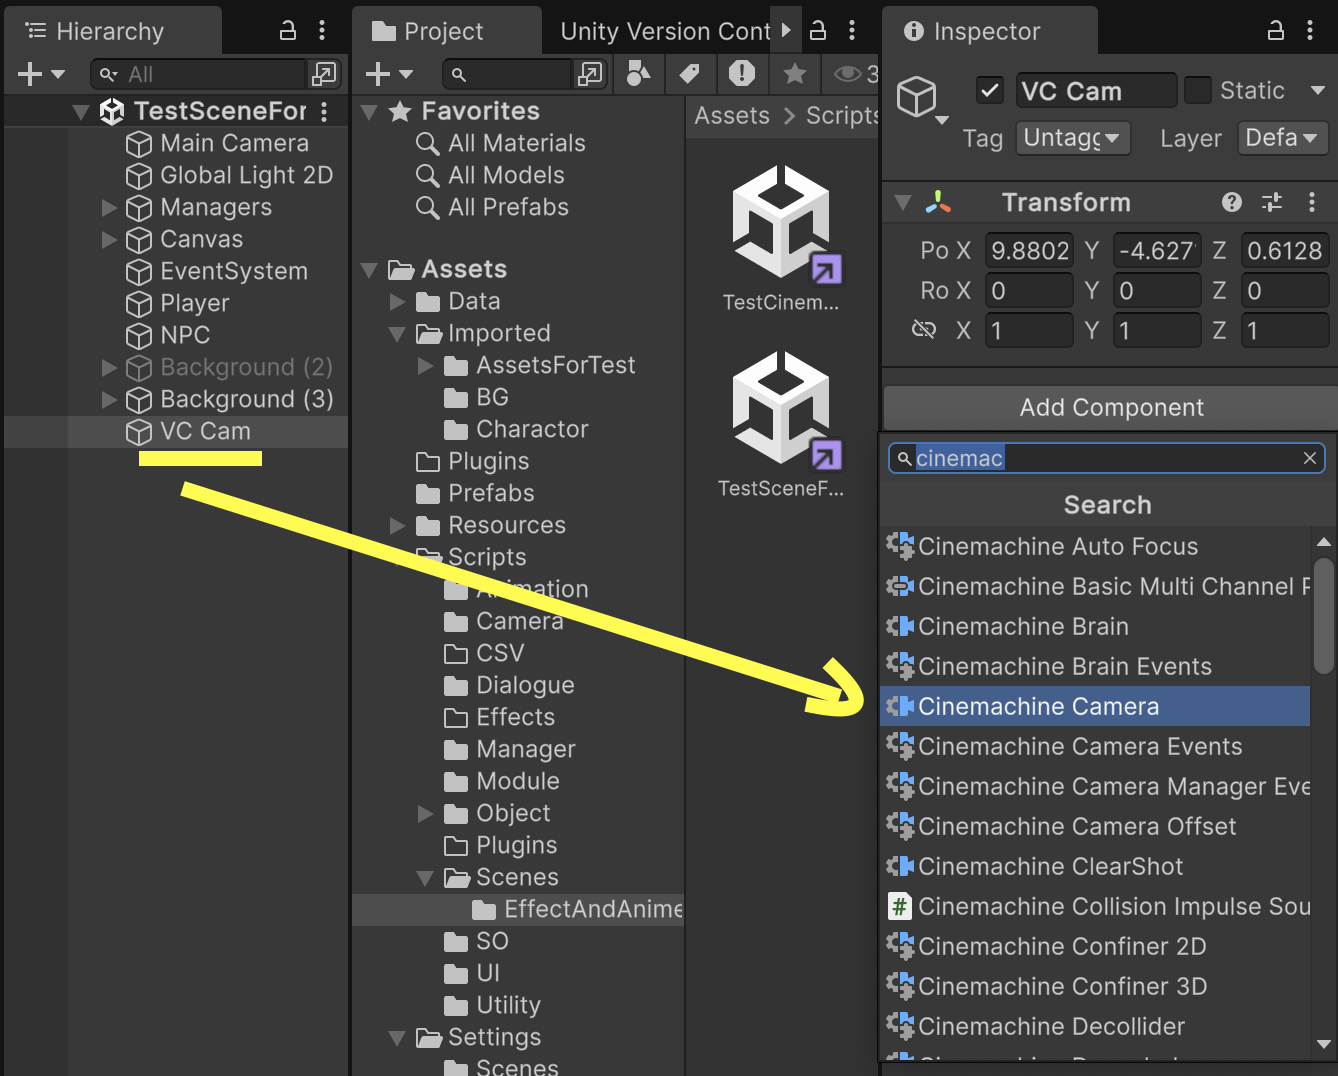Open Transform component kebab menu
Image resolution: width=1338 pixels, height=1076 pixels.
pyautogui.click(x=1312, y=203)
